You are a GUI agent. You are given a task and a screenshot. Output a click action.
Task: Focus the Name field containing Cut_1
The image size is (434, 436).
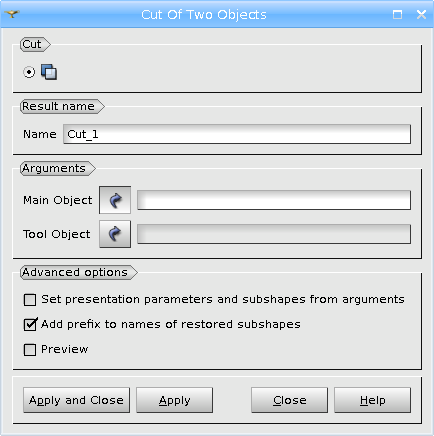(x=237, y=134)
